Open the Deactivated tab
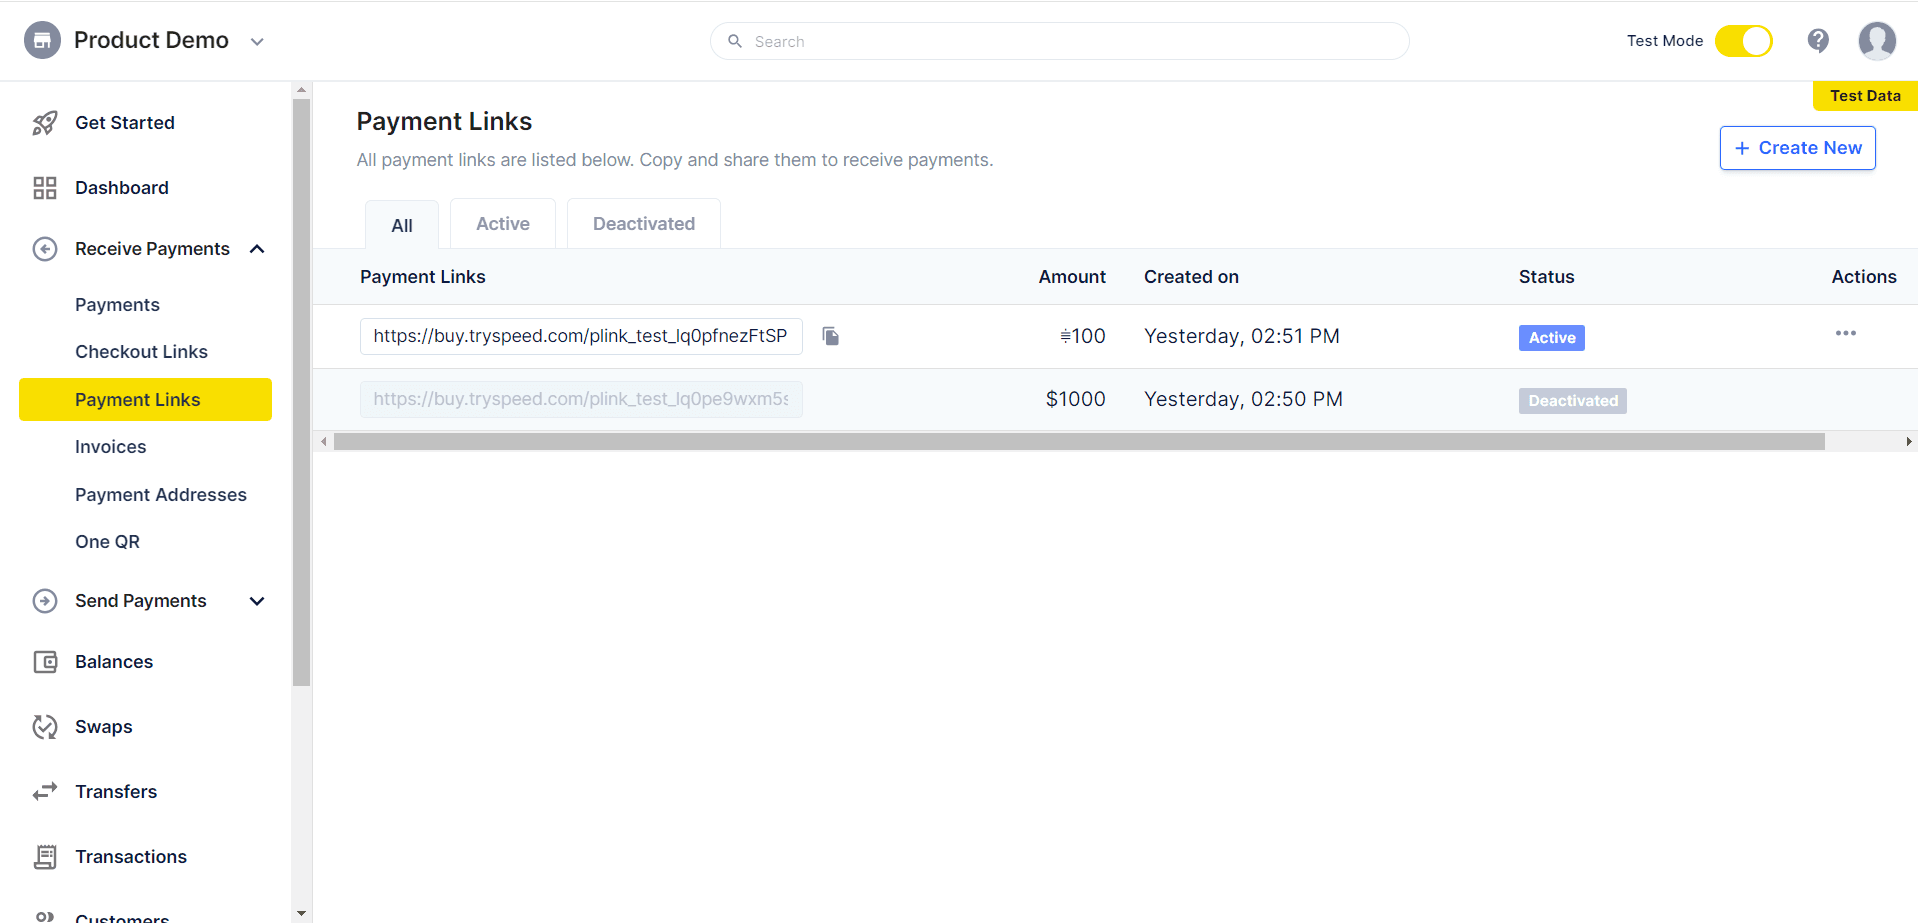 coord(643,223)
